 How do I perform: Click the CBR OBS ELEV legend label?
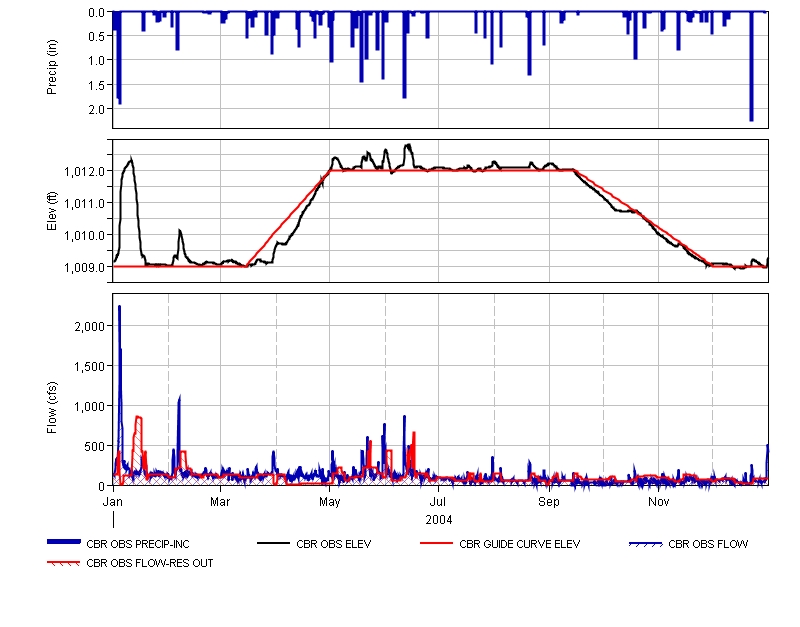coord(334,544)
